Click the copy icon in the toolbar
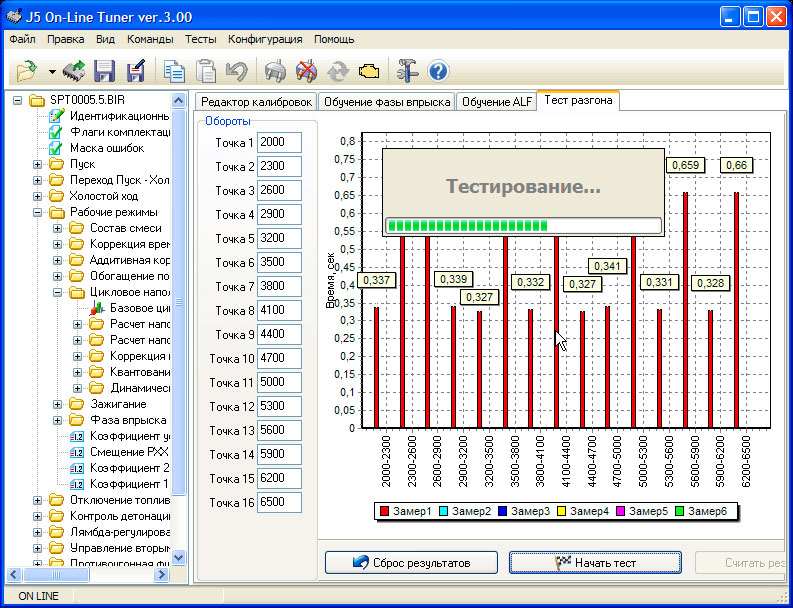The height and width of the screenshot is (608, 793). pos(175,71)
